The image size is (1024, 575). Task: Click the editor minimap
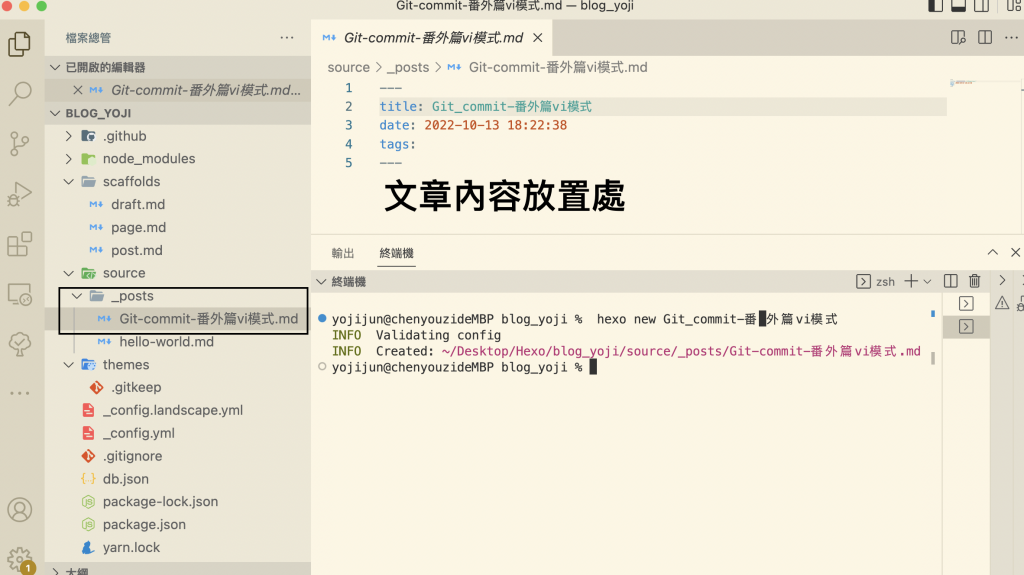coord(985,83)
